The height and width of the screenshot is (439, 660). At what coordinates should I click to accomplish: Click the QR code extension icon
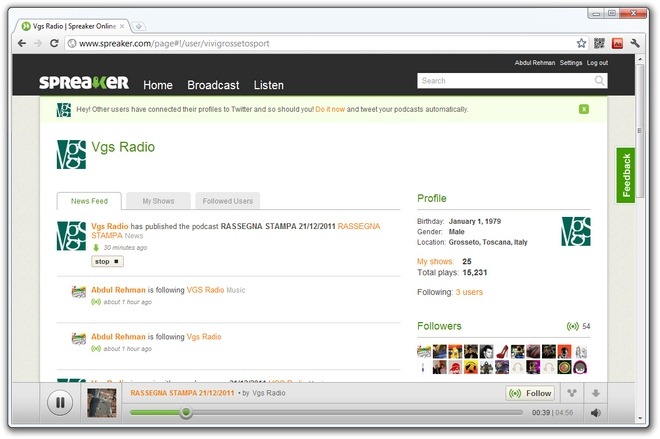[599, 43]
